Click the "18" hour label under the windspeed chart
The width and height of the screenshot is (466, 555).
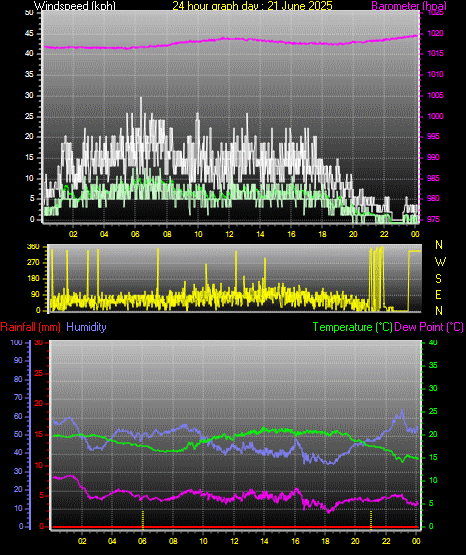tap(322, 234)
